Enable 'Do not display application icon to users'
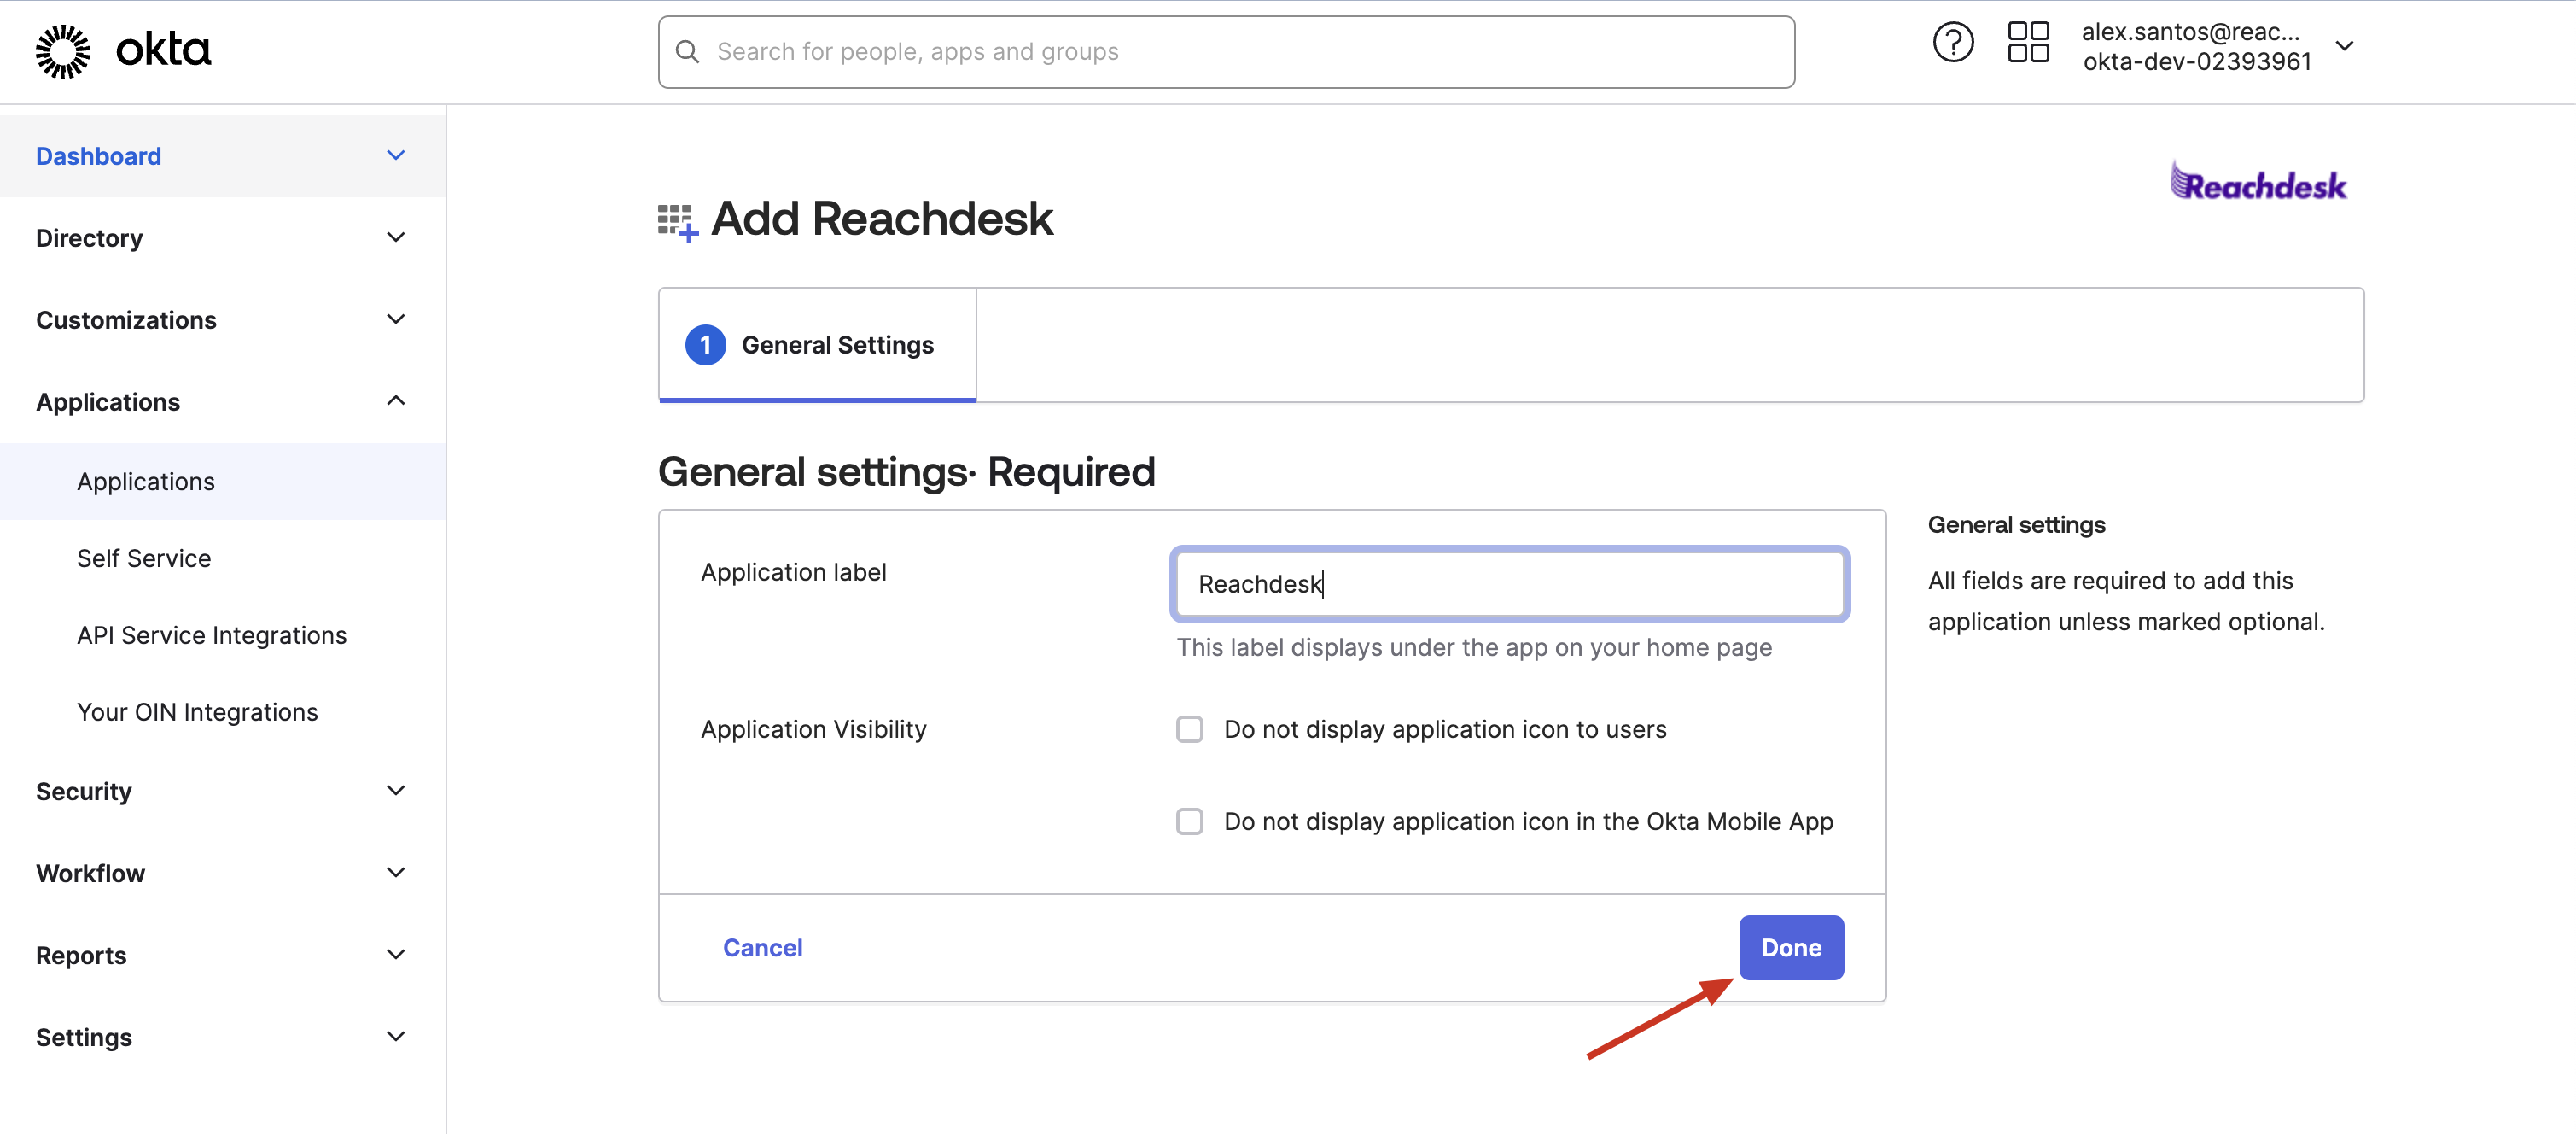Viewport: 2576px width, 1134px height. (1189, 729)
